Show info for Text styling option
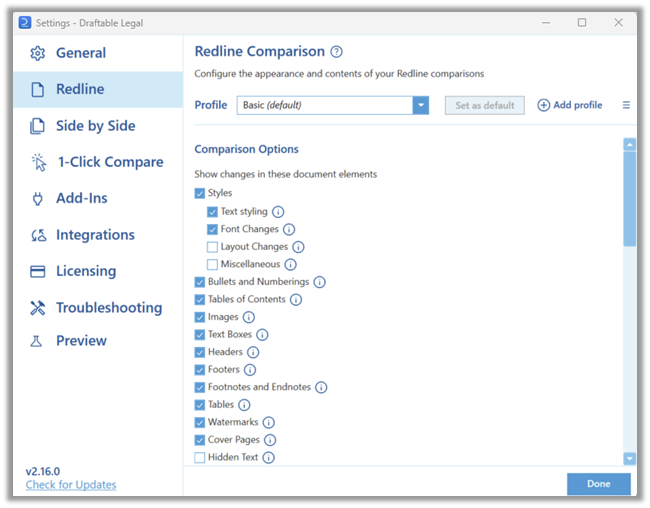650x508 pixels. click(278, 212)
